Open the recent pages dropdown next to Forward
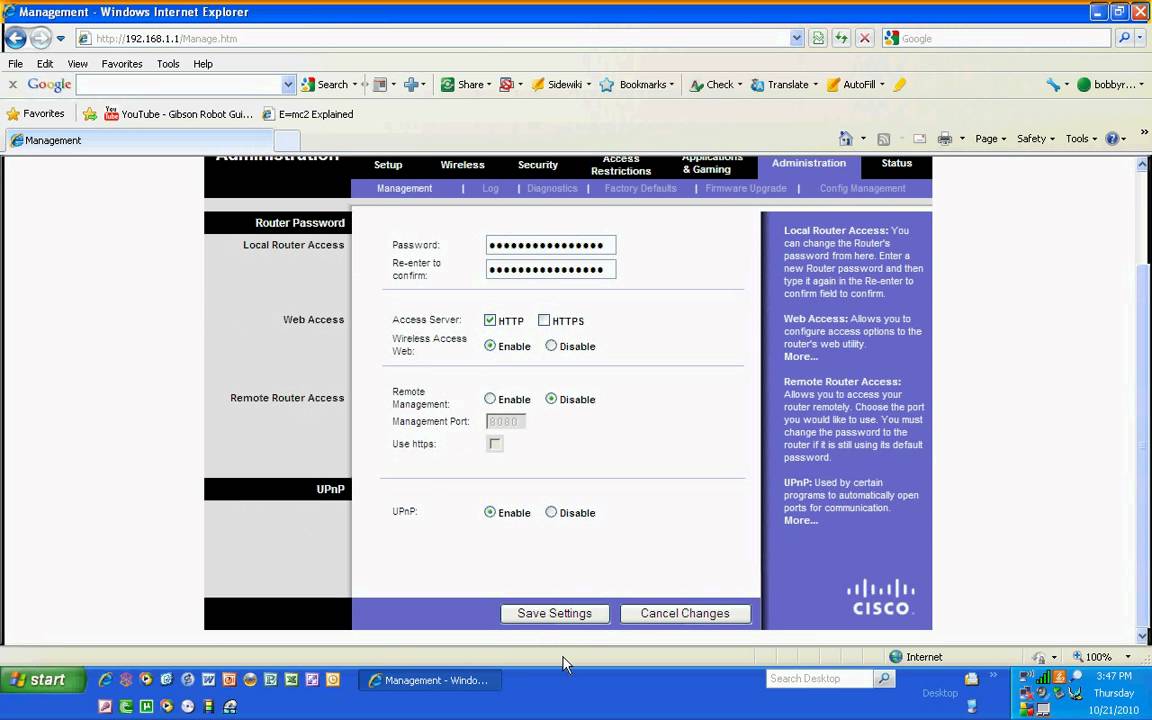This screenshot has height=720, width=1152. point(61,38)
